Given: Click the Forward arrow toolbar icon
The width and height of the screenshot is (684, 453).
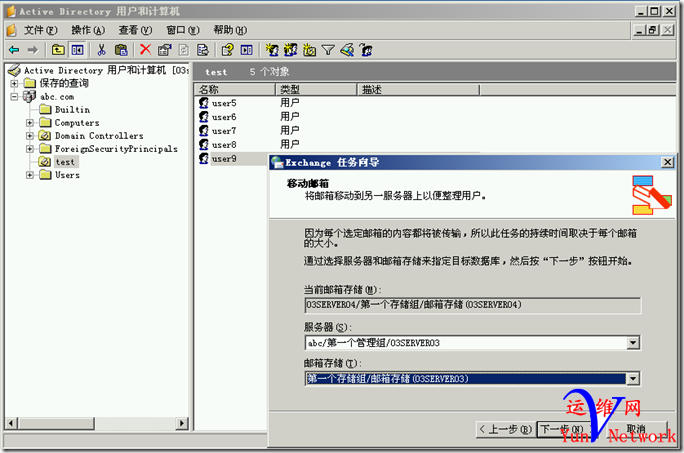Looking at the screenshot, I should pos(33,50).
